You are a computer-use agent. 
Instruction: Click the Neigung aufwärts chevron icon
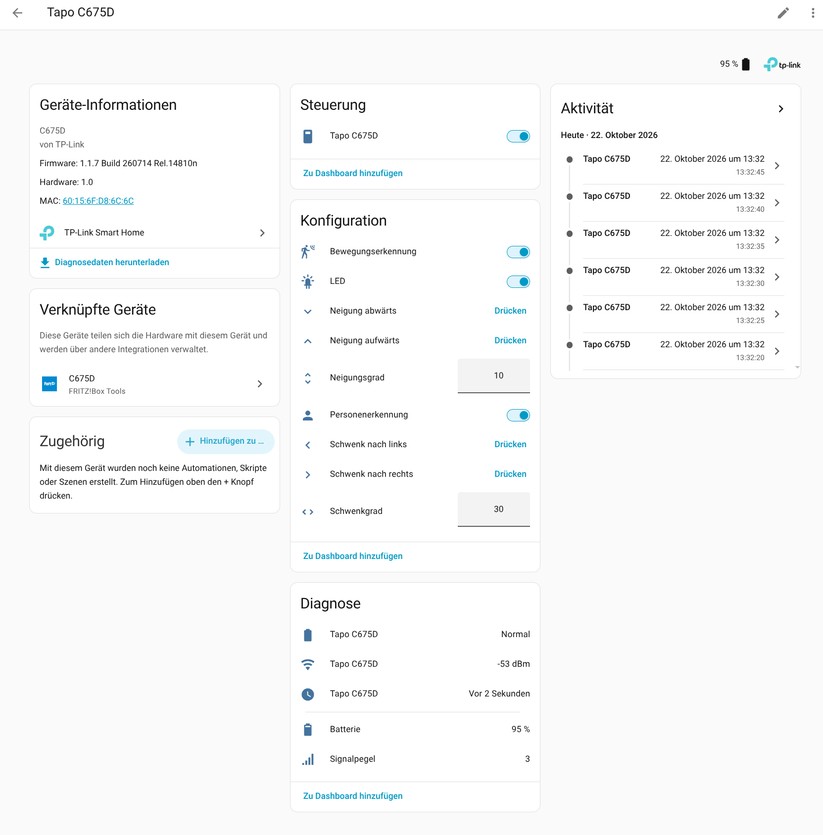pyautogui.click(x=307, y=341)
